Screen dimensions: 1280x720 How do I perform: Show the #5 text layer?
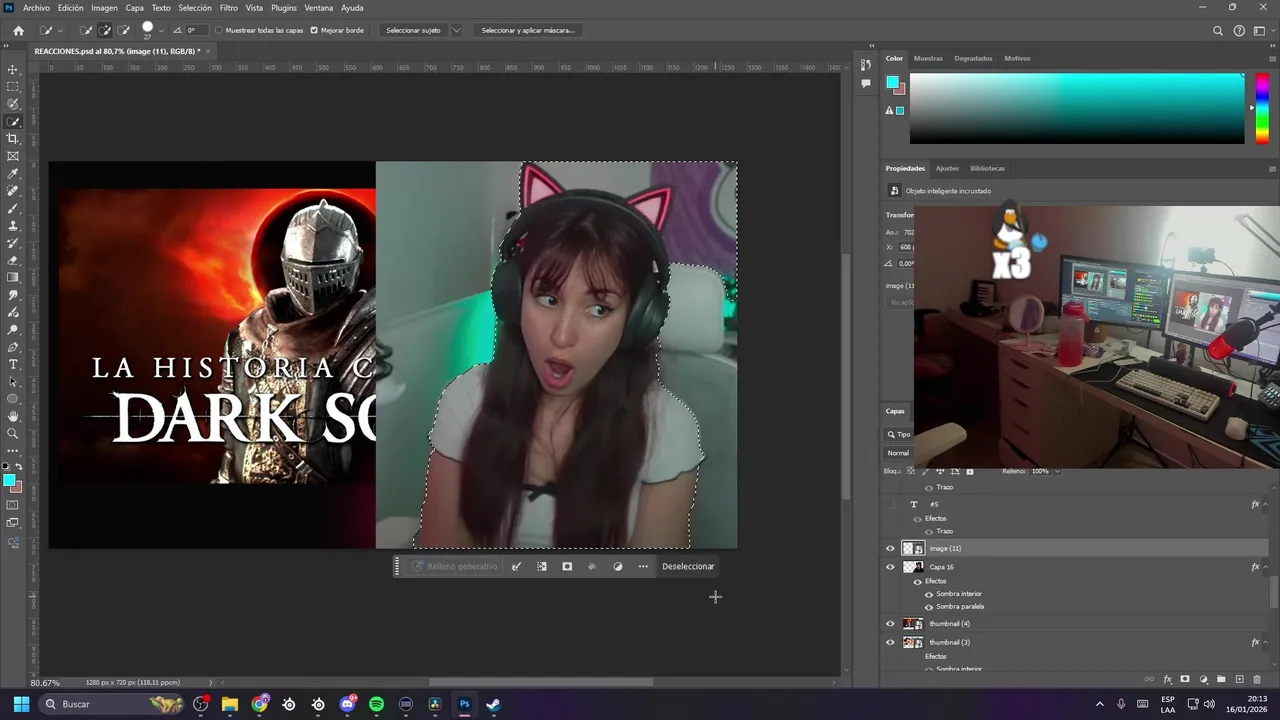point(890,505)
